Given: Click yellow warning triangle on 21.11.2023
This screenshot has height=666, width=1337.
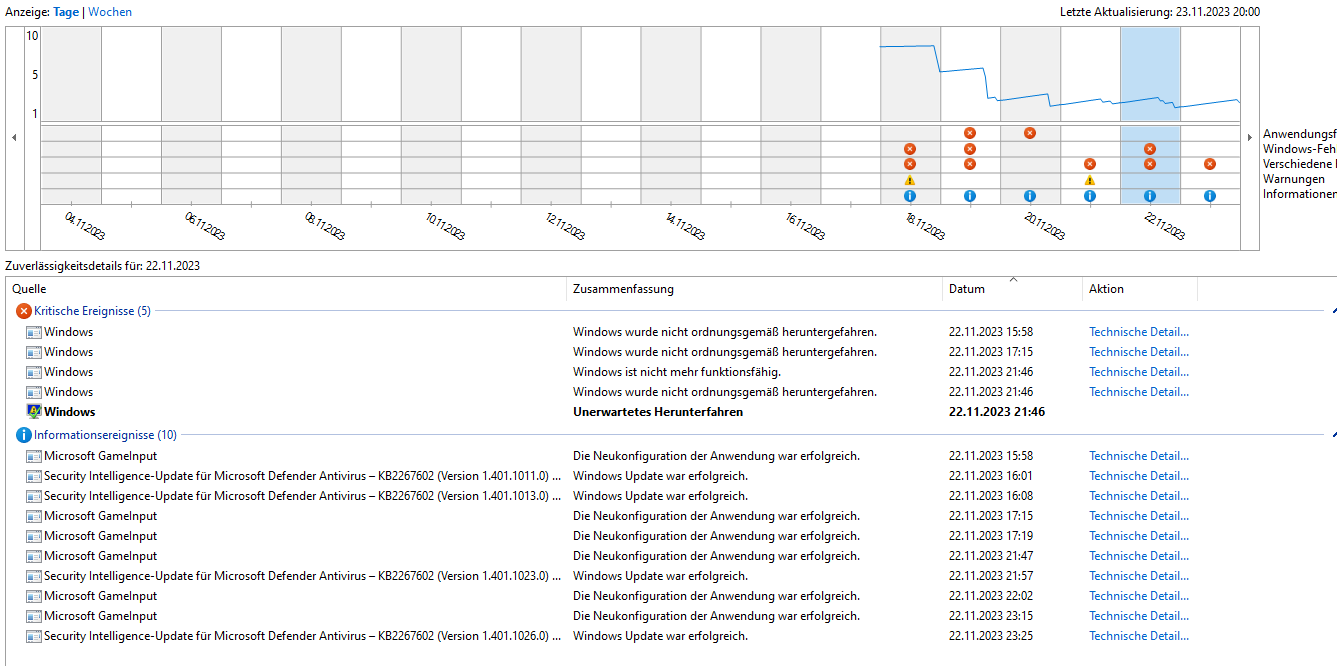Looking at the screenshot, I should pos(1090,180).
